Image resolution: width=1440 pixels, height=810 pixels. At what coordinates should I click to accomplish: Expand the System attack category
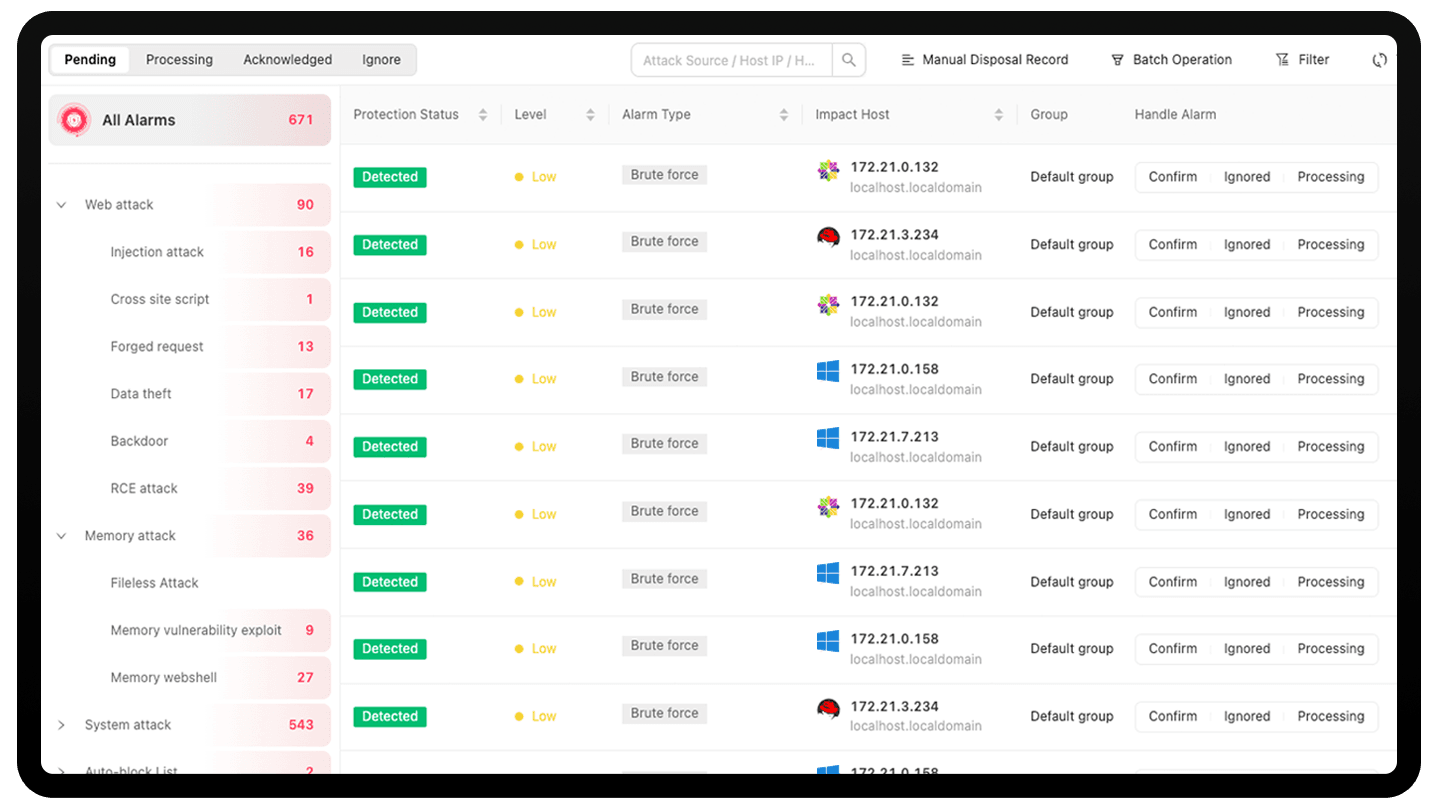tap(62, 725)
